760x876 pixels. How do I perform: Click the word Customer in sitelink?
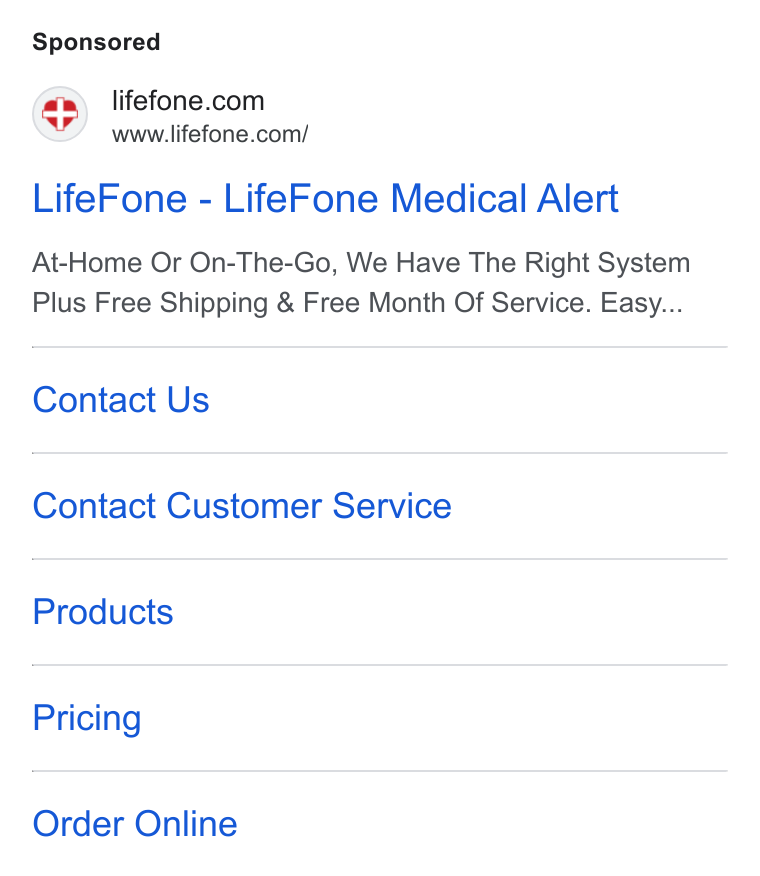[x=244, y=506]
